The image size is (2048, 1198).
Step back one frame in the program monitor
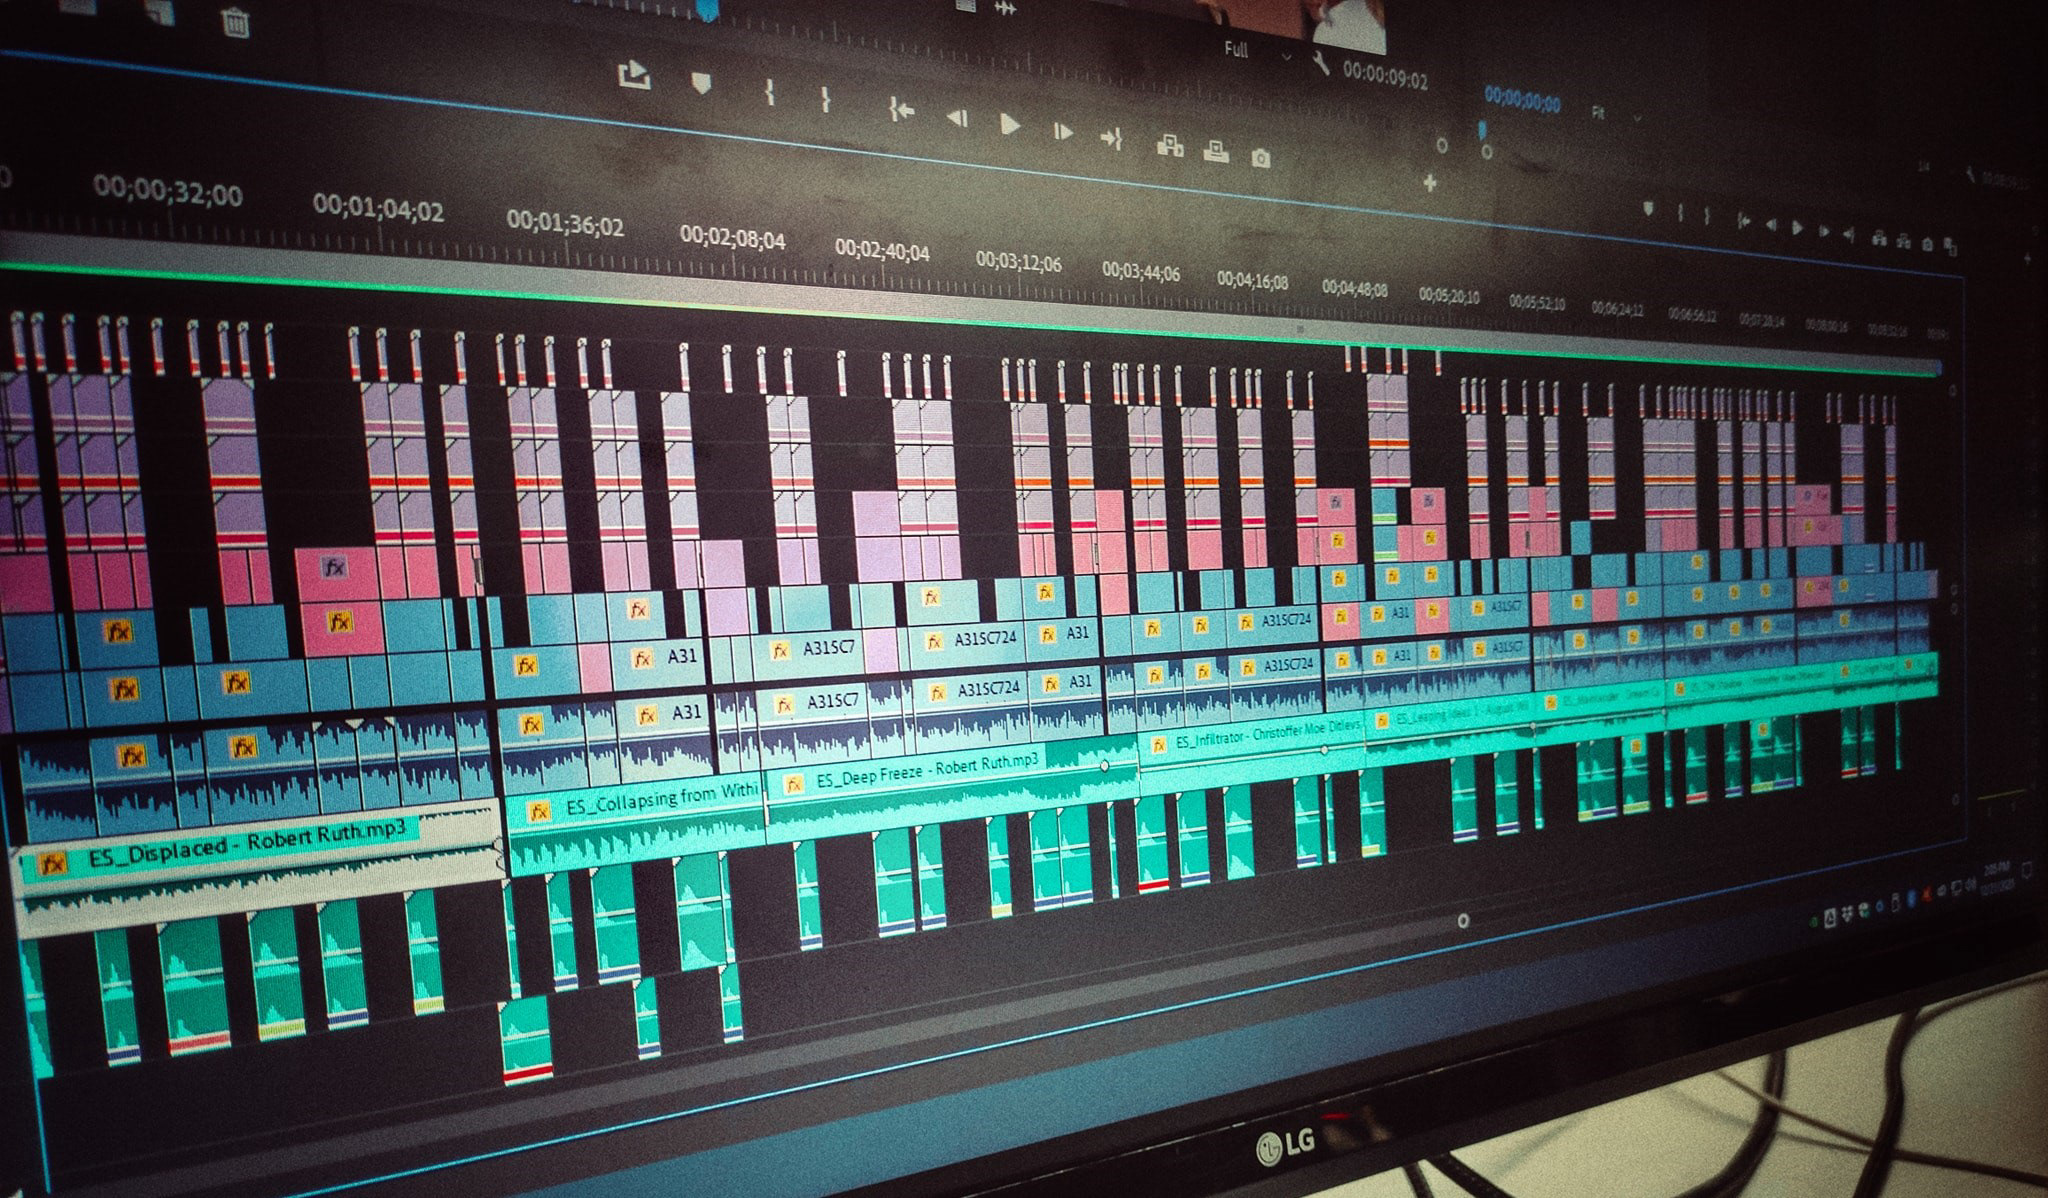coord(1771,225)
